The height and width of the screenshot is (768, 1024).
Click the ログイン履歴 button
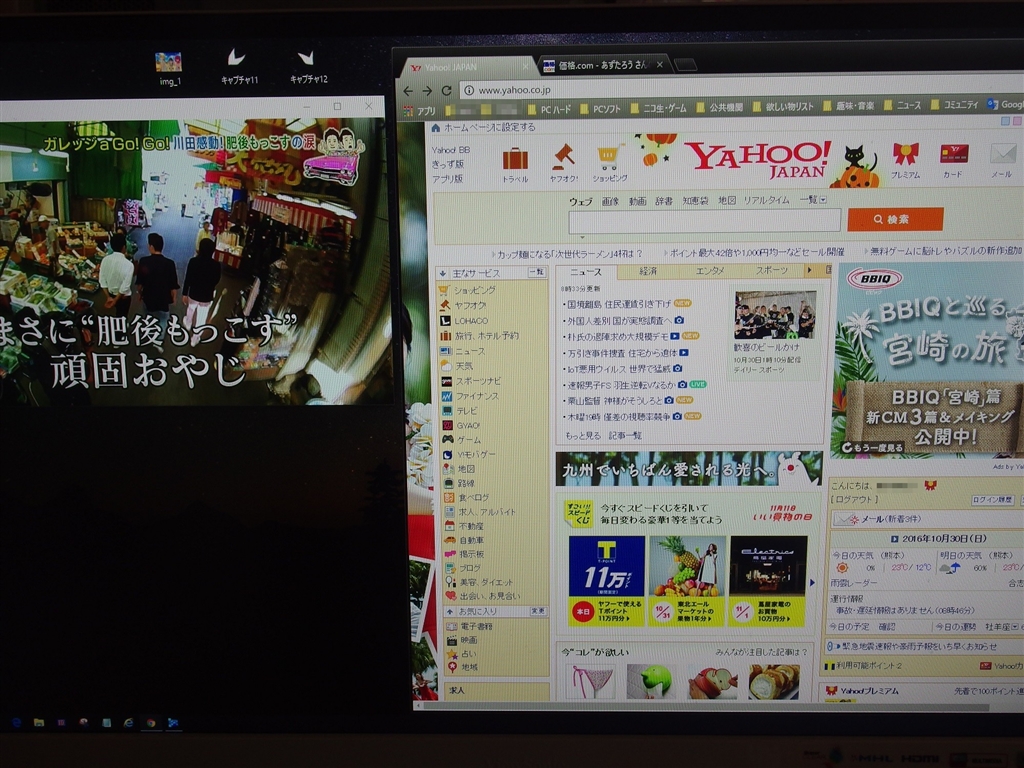coord(992,500)
